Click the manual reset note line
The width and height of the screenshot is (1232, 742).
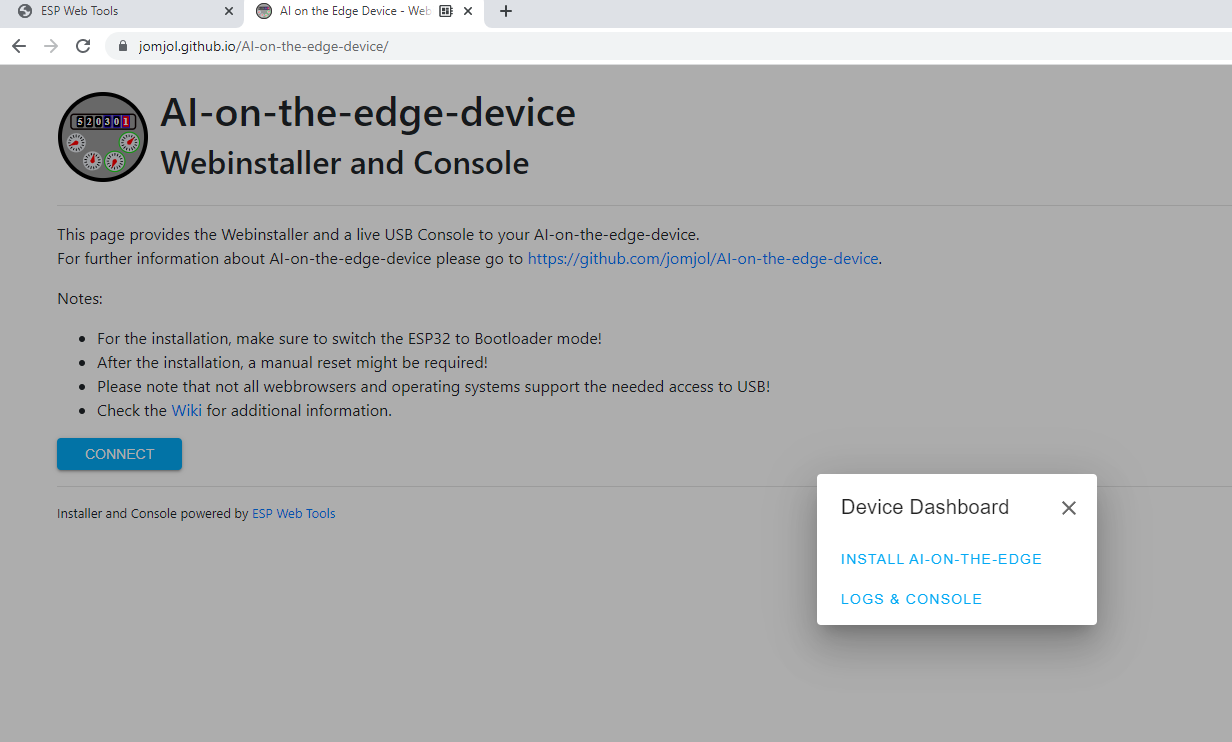[292, 362]
